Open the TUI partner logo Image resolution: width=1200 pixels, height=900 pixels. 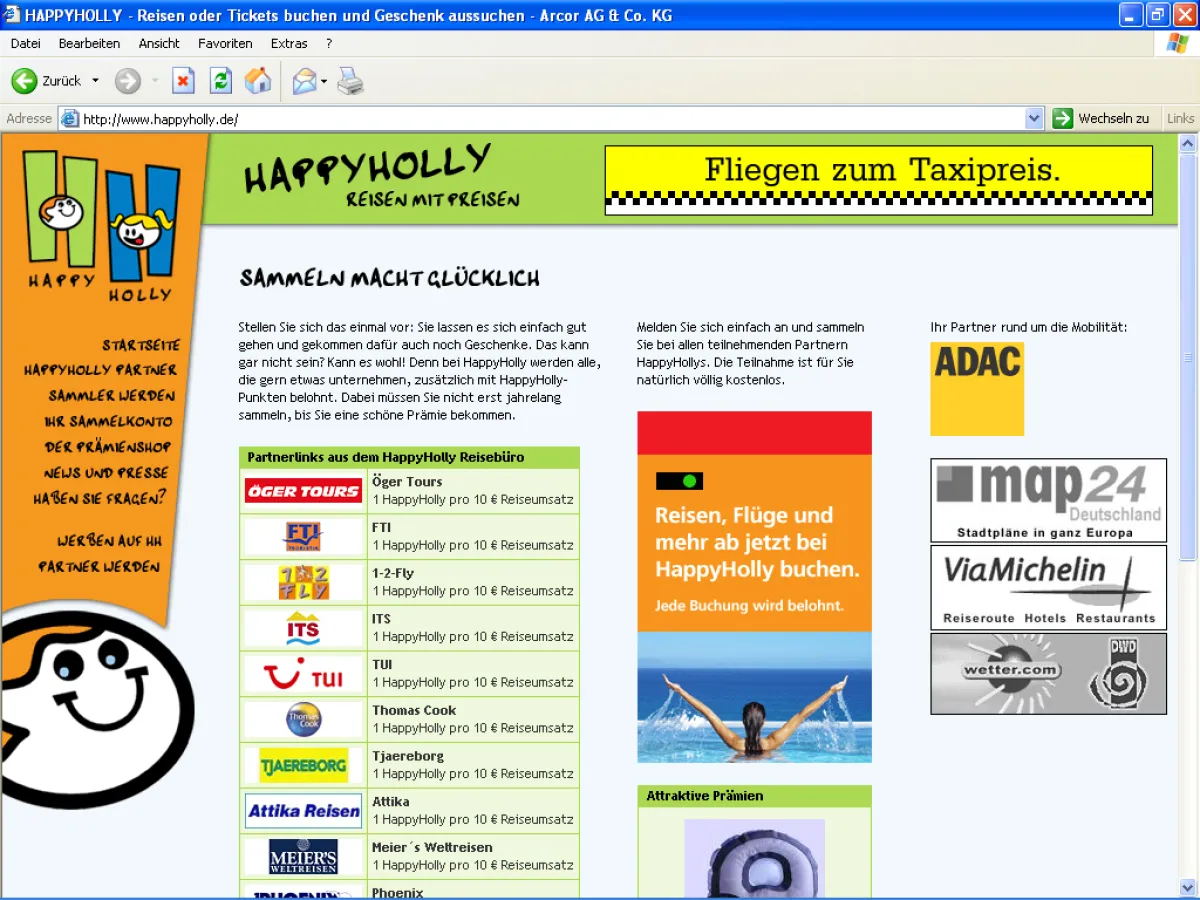304,675
